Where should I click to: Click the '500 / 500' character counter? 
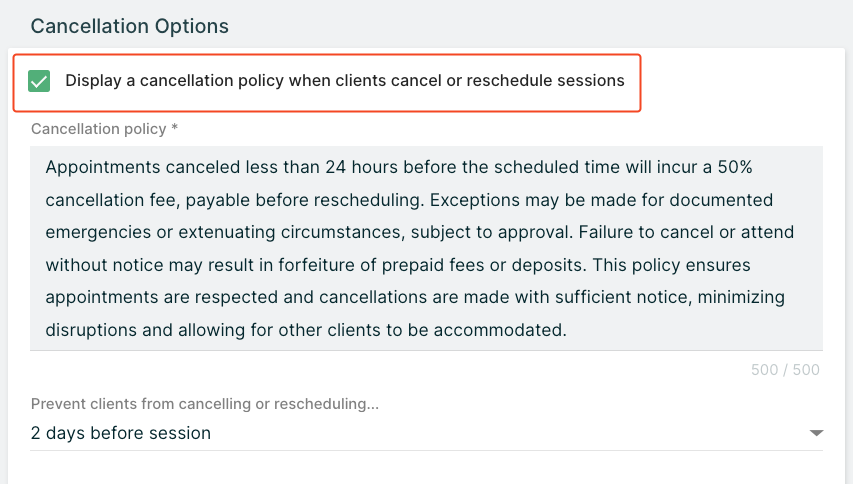(x=785, y=370)
